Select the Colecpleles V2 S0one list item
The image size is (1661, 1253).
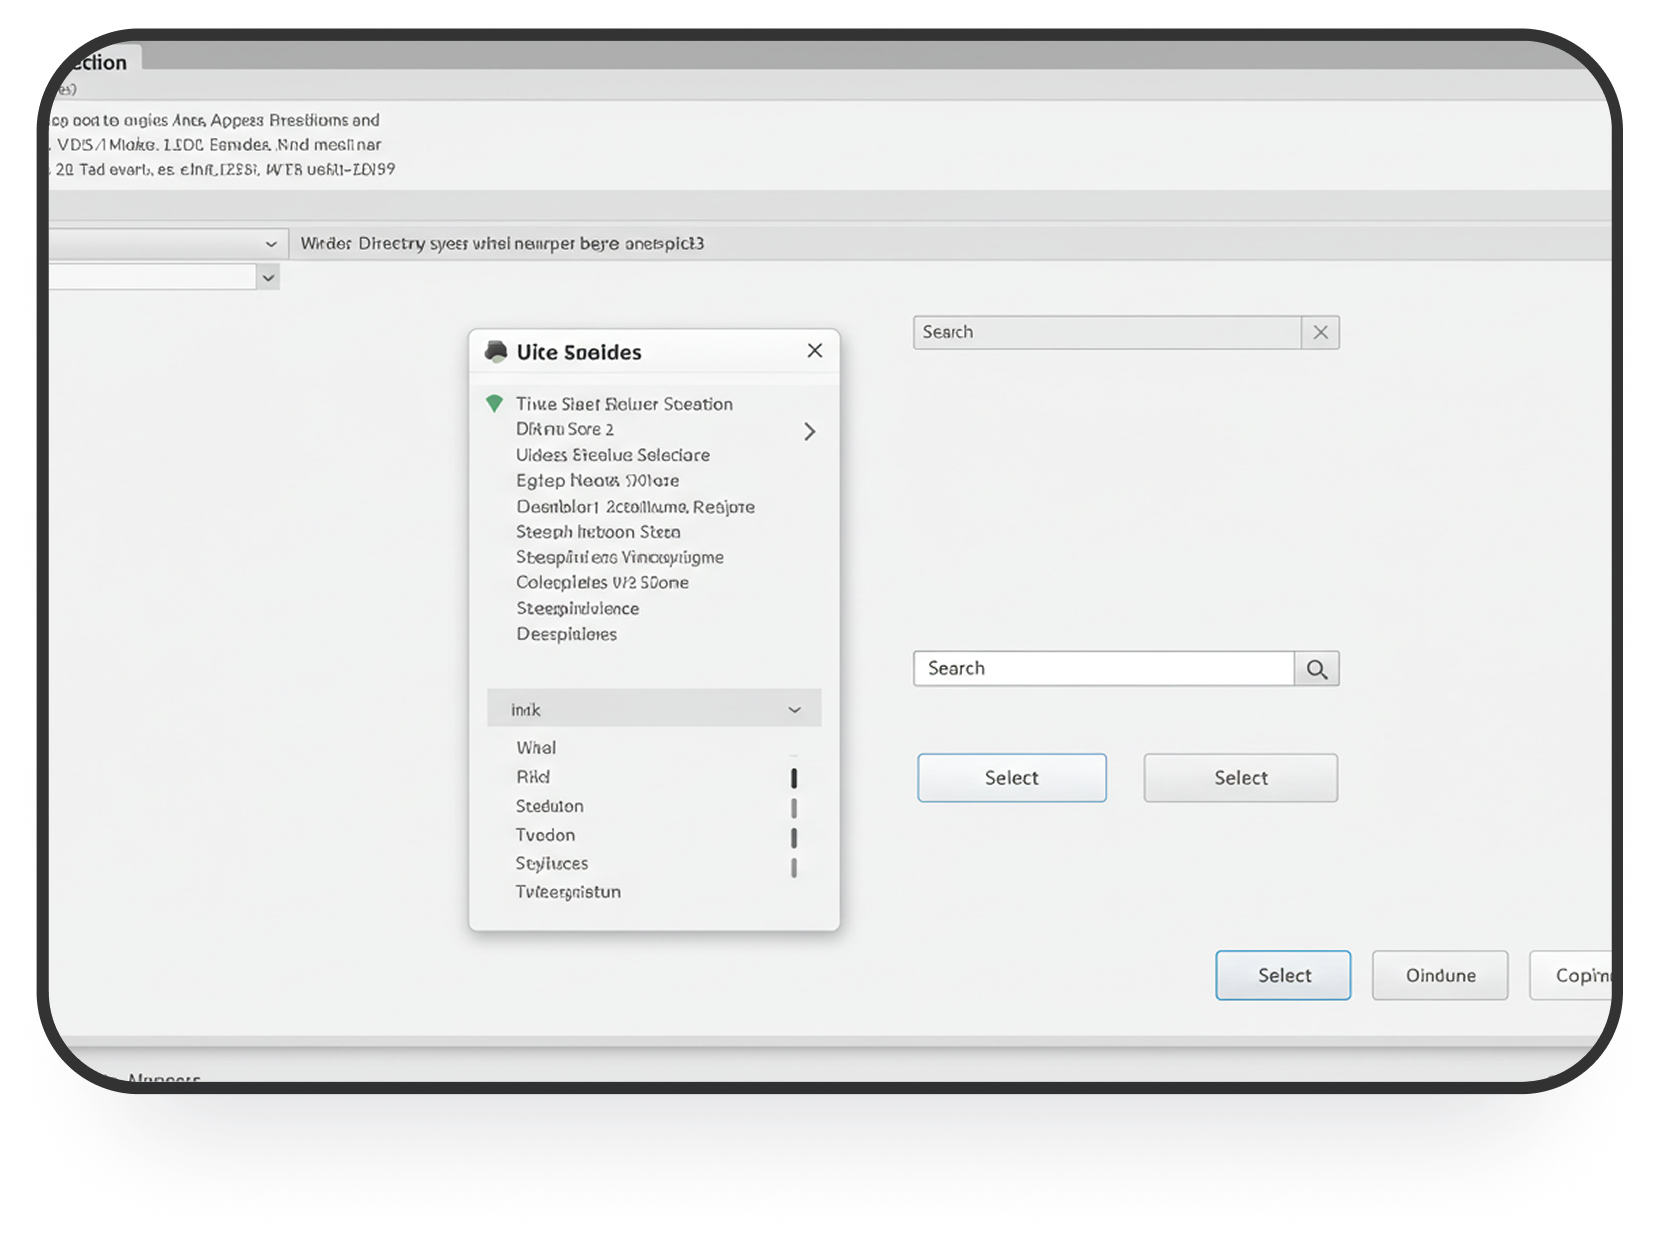[602, 582]
